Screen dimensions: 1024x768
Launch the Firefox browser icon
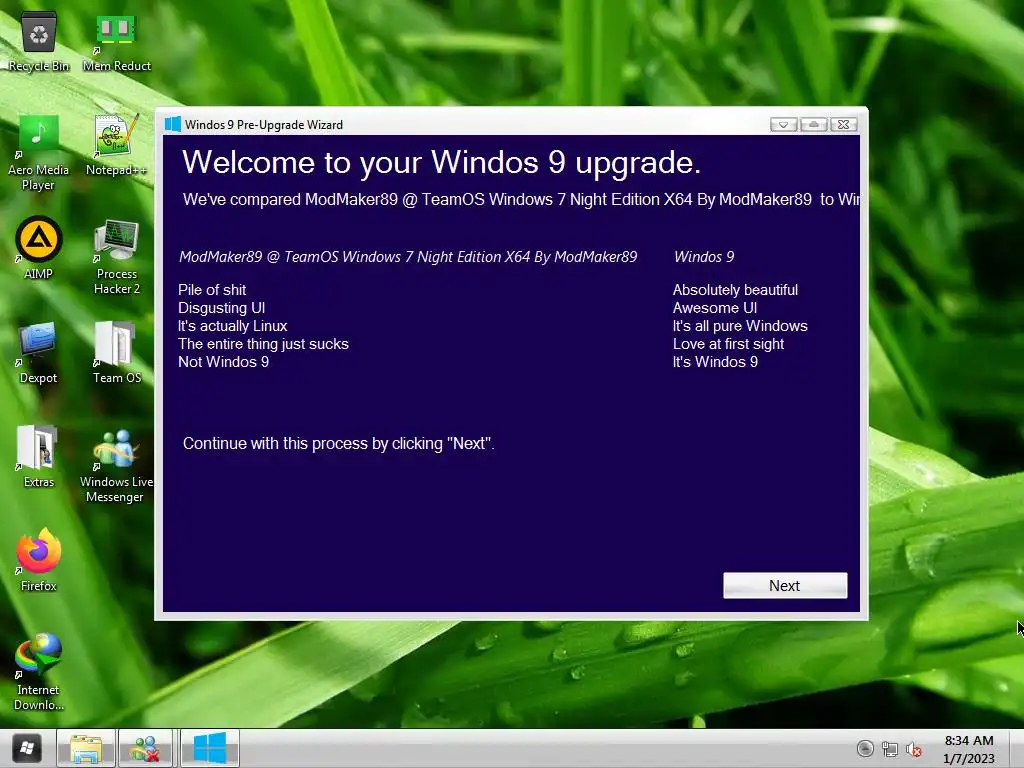point(39,560)
